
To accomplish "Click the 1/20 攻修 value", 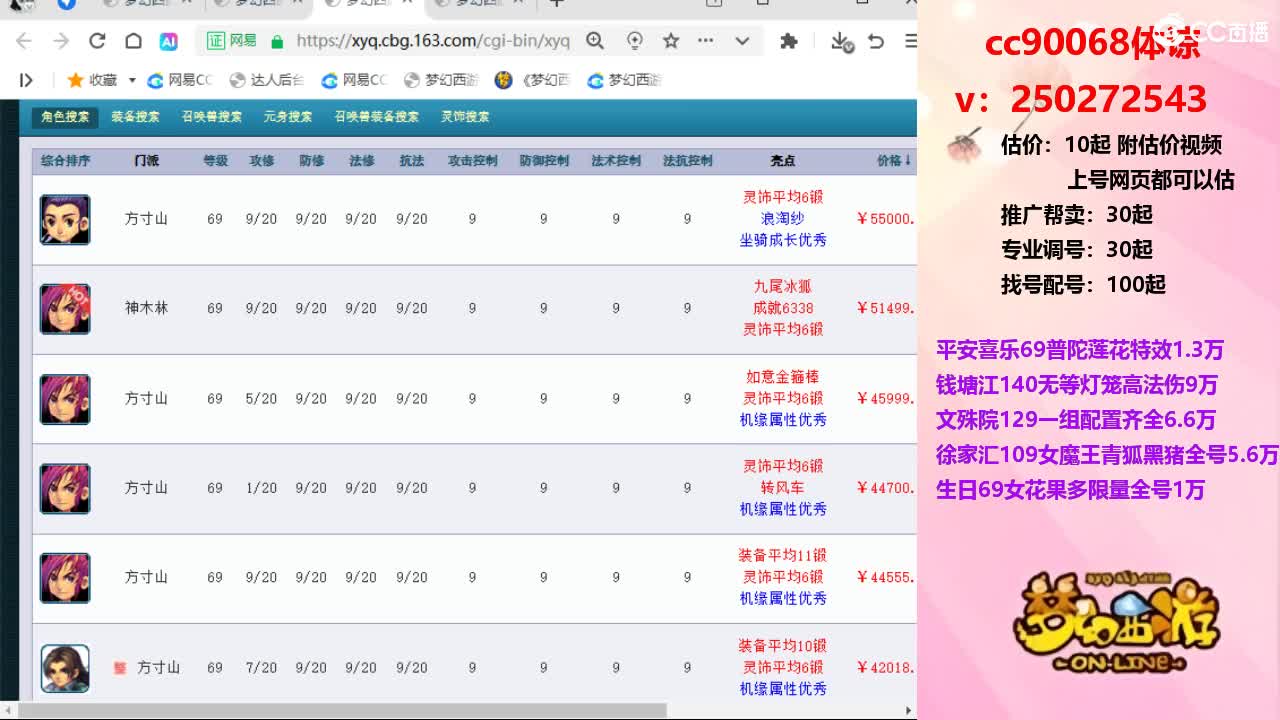I will click(261, 488).
